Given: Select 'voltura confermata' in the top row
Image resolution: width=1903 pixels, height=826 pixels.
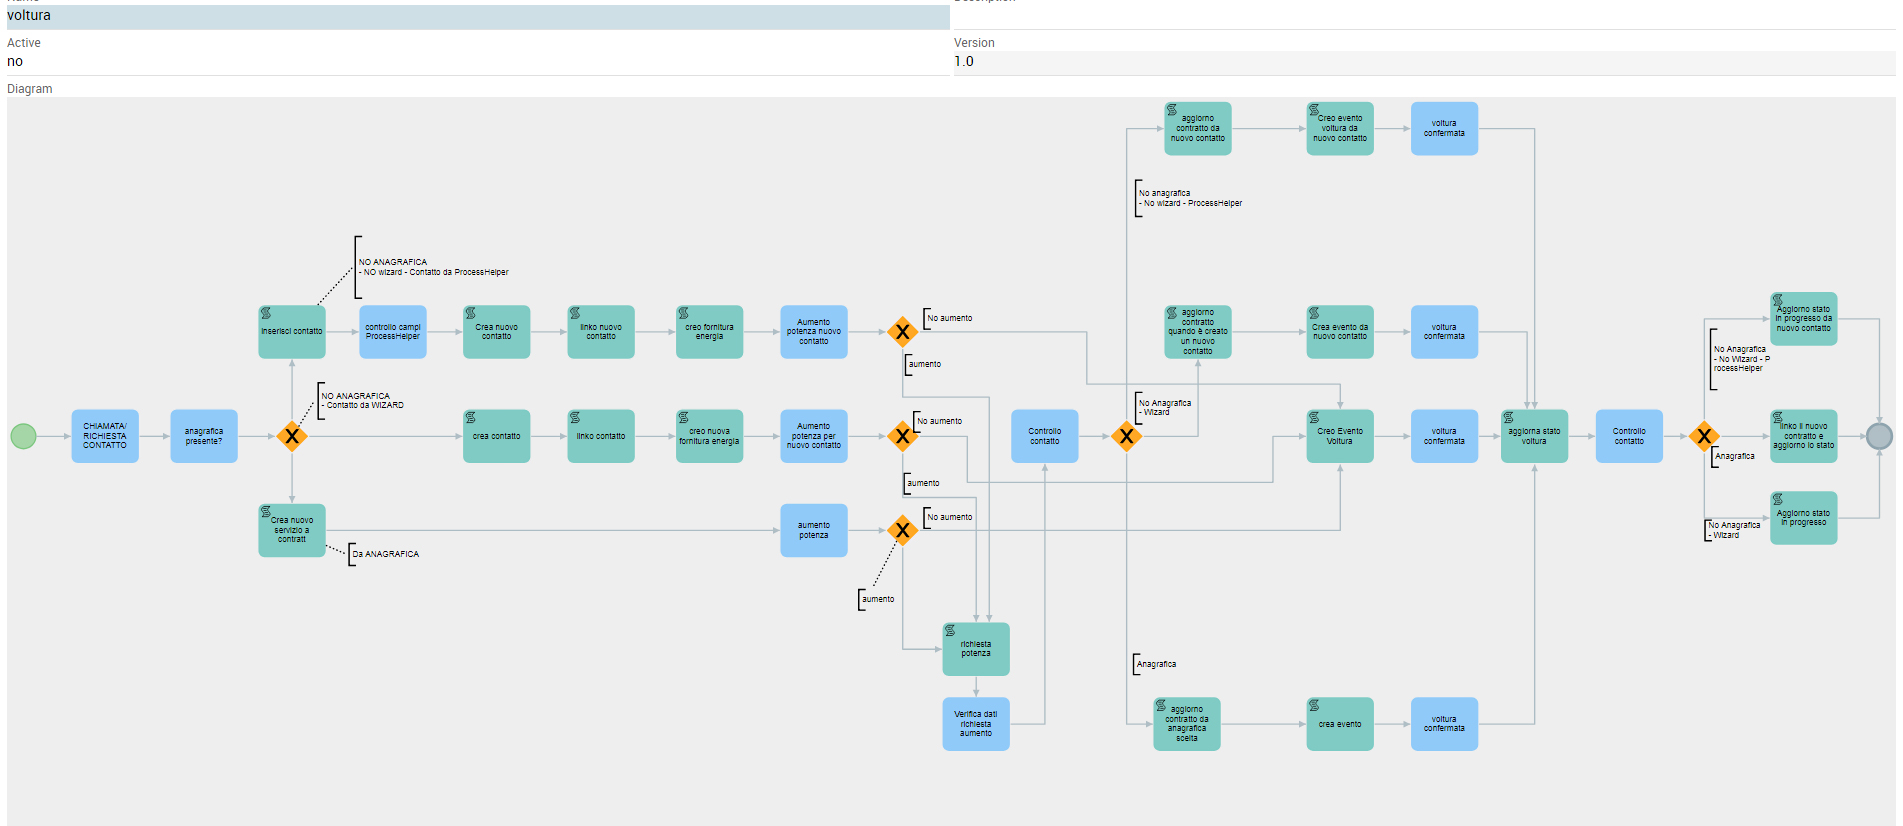Looking at the screenshot, I should coord(1444,128).
